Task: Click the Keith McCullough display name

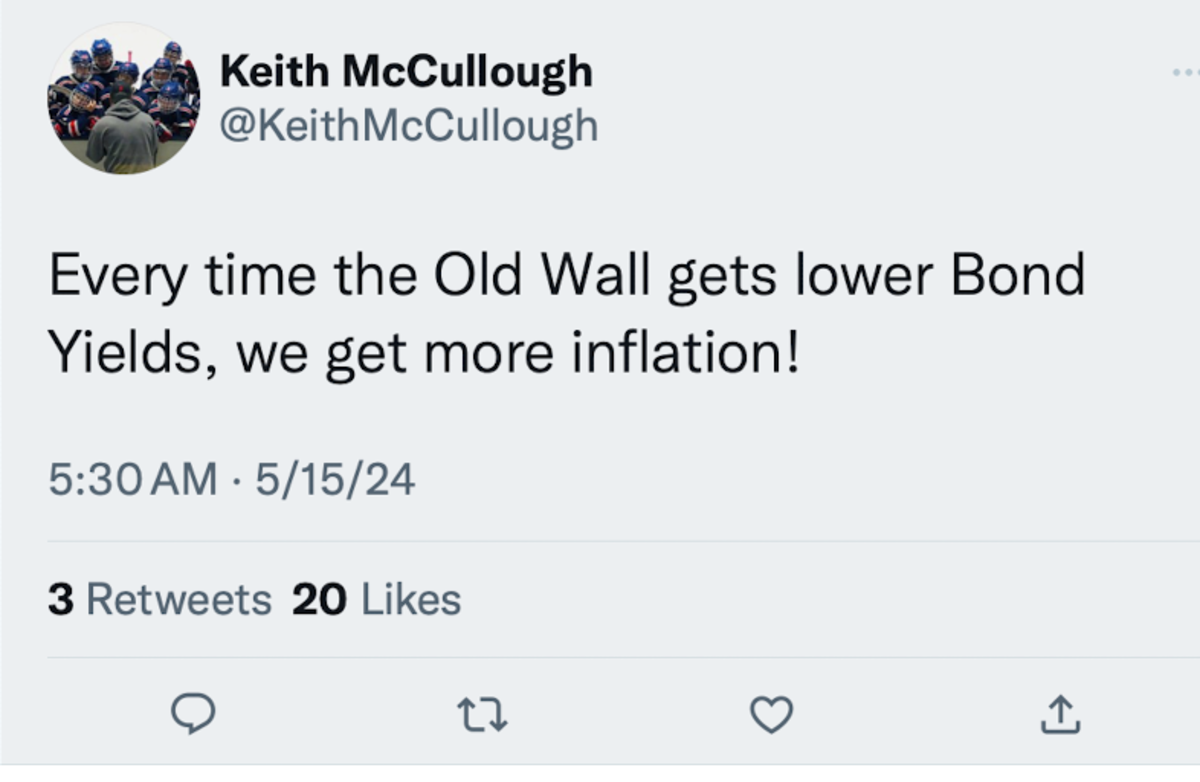Action: point(405,72)
